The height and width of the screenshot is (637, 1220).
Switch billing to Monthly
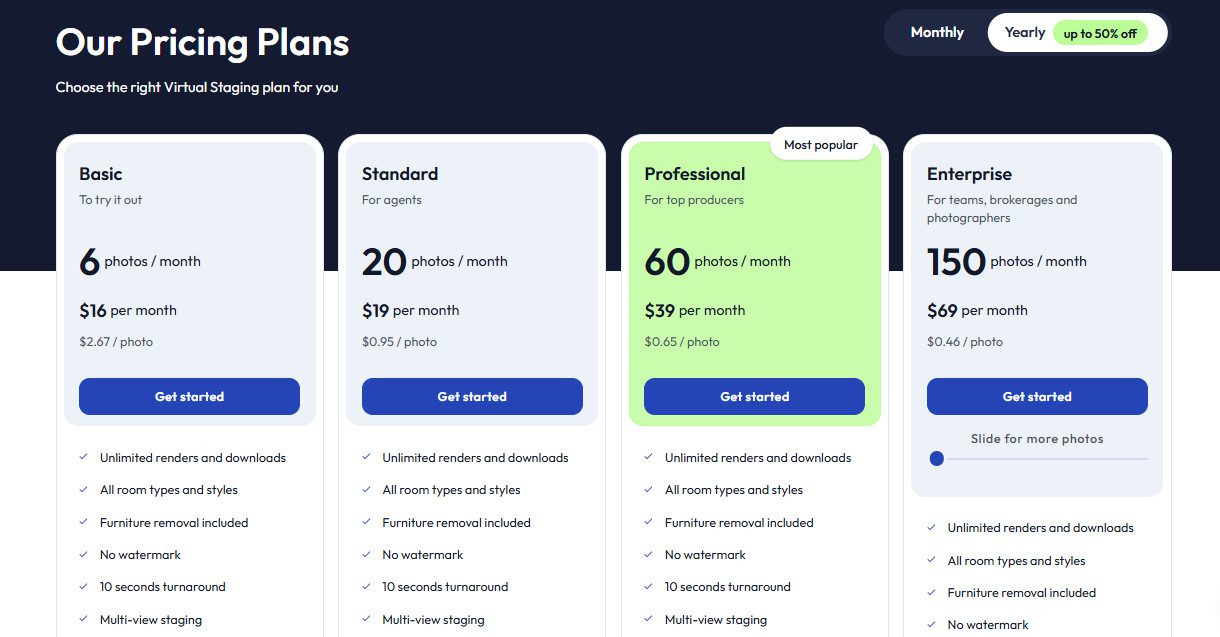(936, 32)
